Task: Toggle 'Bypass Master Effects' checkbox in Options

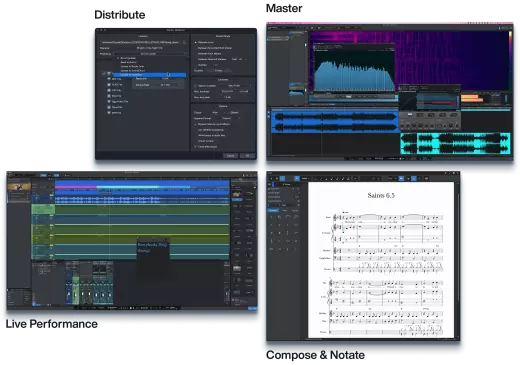Action: click(196, 124)
